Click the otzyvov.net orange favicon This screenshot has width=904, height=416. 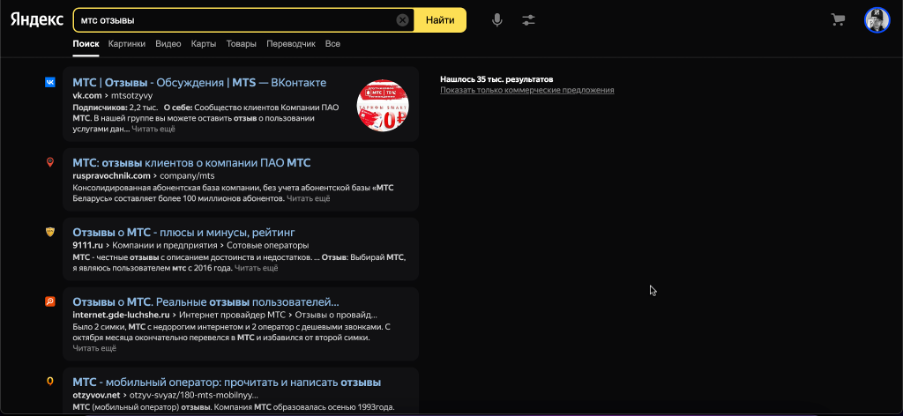(x=50, y=381)
